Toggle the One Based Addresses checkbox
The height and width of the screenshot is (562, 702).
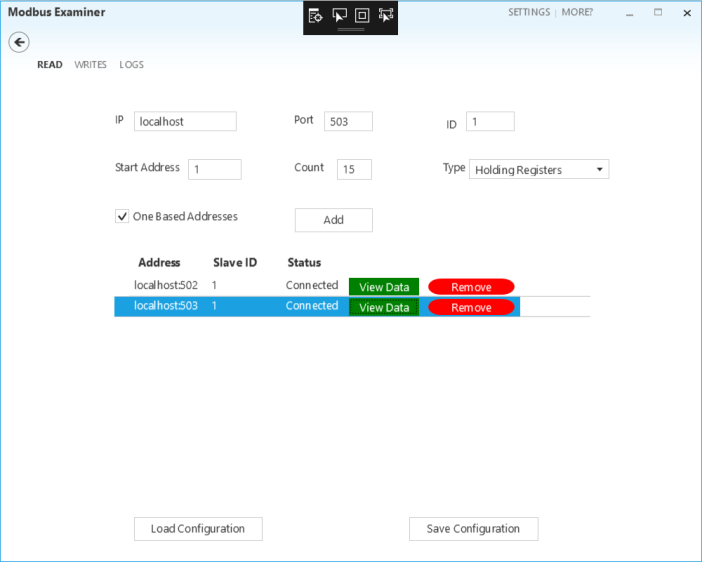point(123,216)
